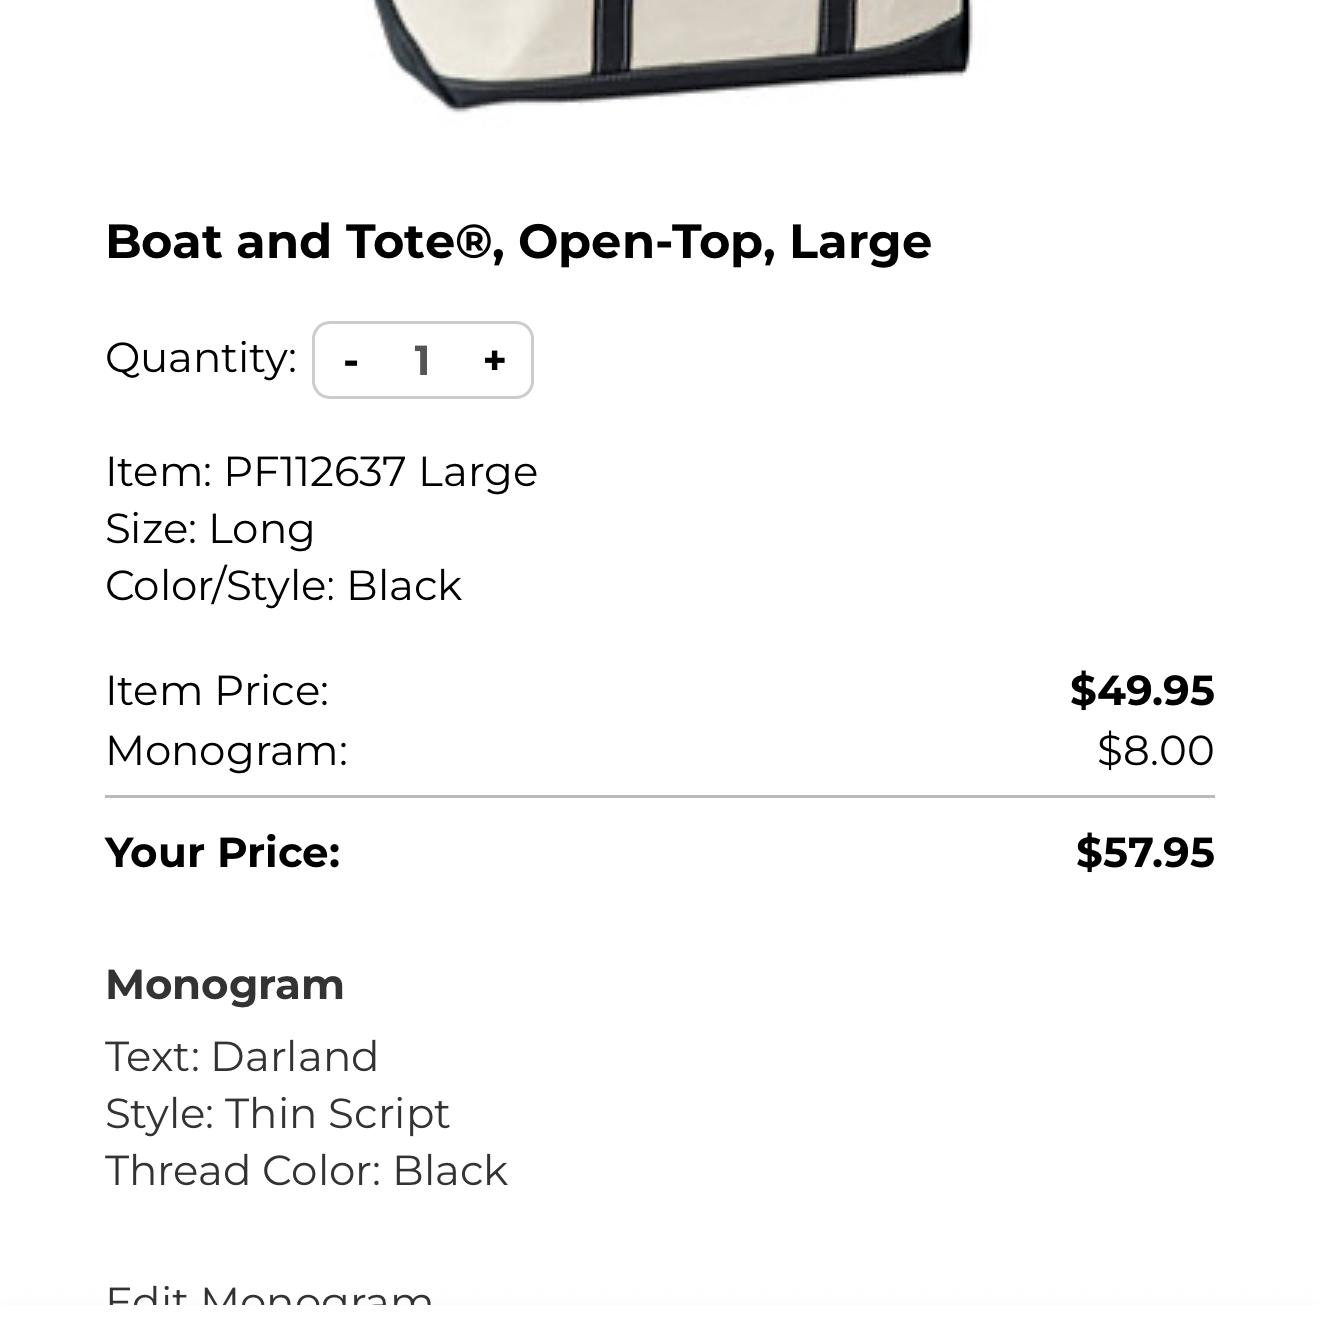Viewport: 1320px width, 1321px height.
Task: Click the Quantity label
Action: 200,358
